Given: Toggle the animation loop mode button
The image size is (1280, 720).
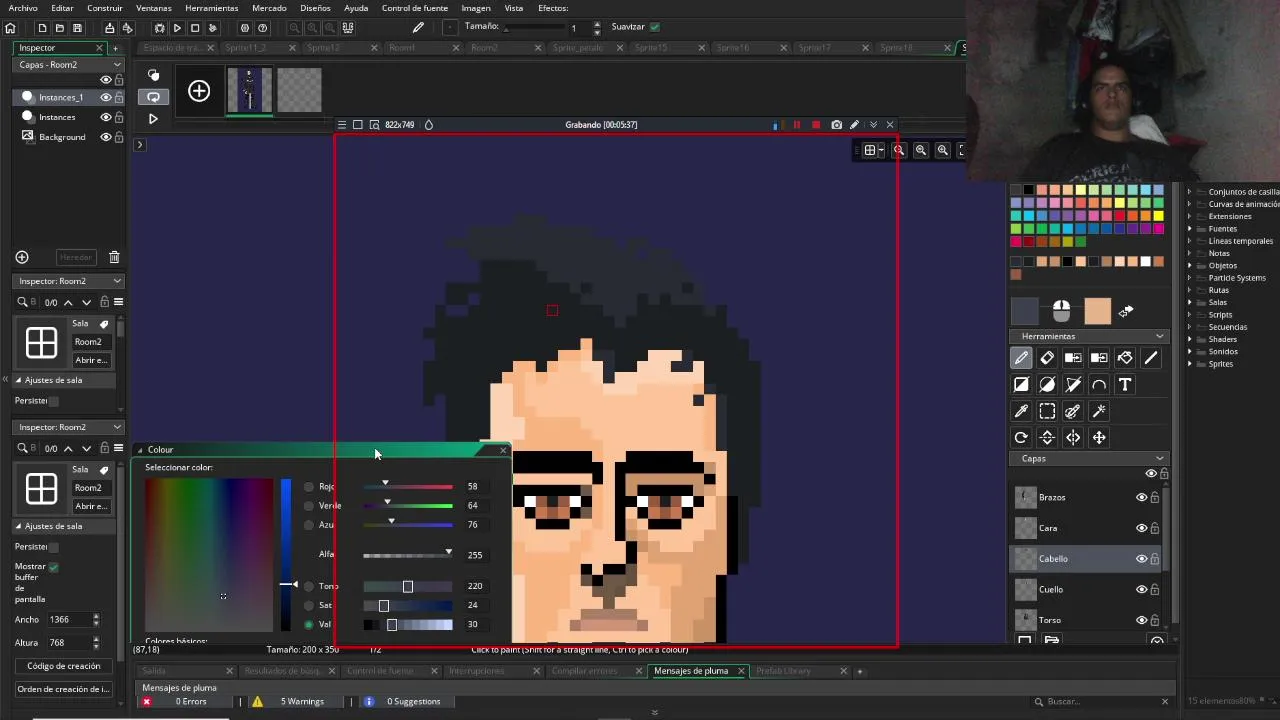Looking at the screenshot, I should (153, 97).
